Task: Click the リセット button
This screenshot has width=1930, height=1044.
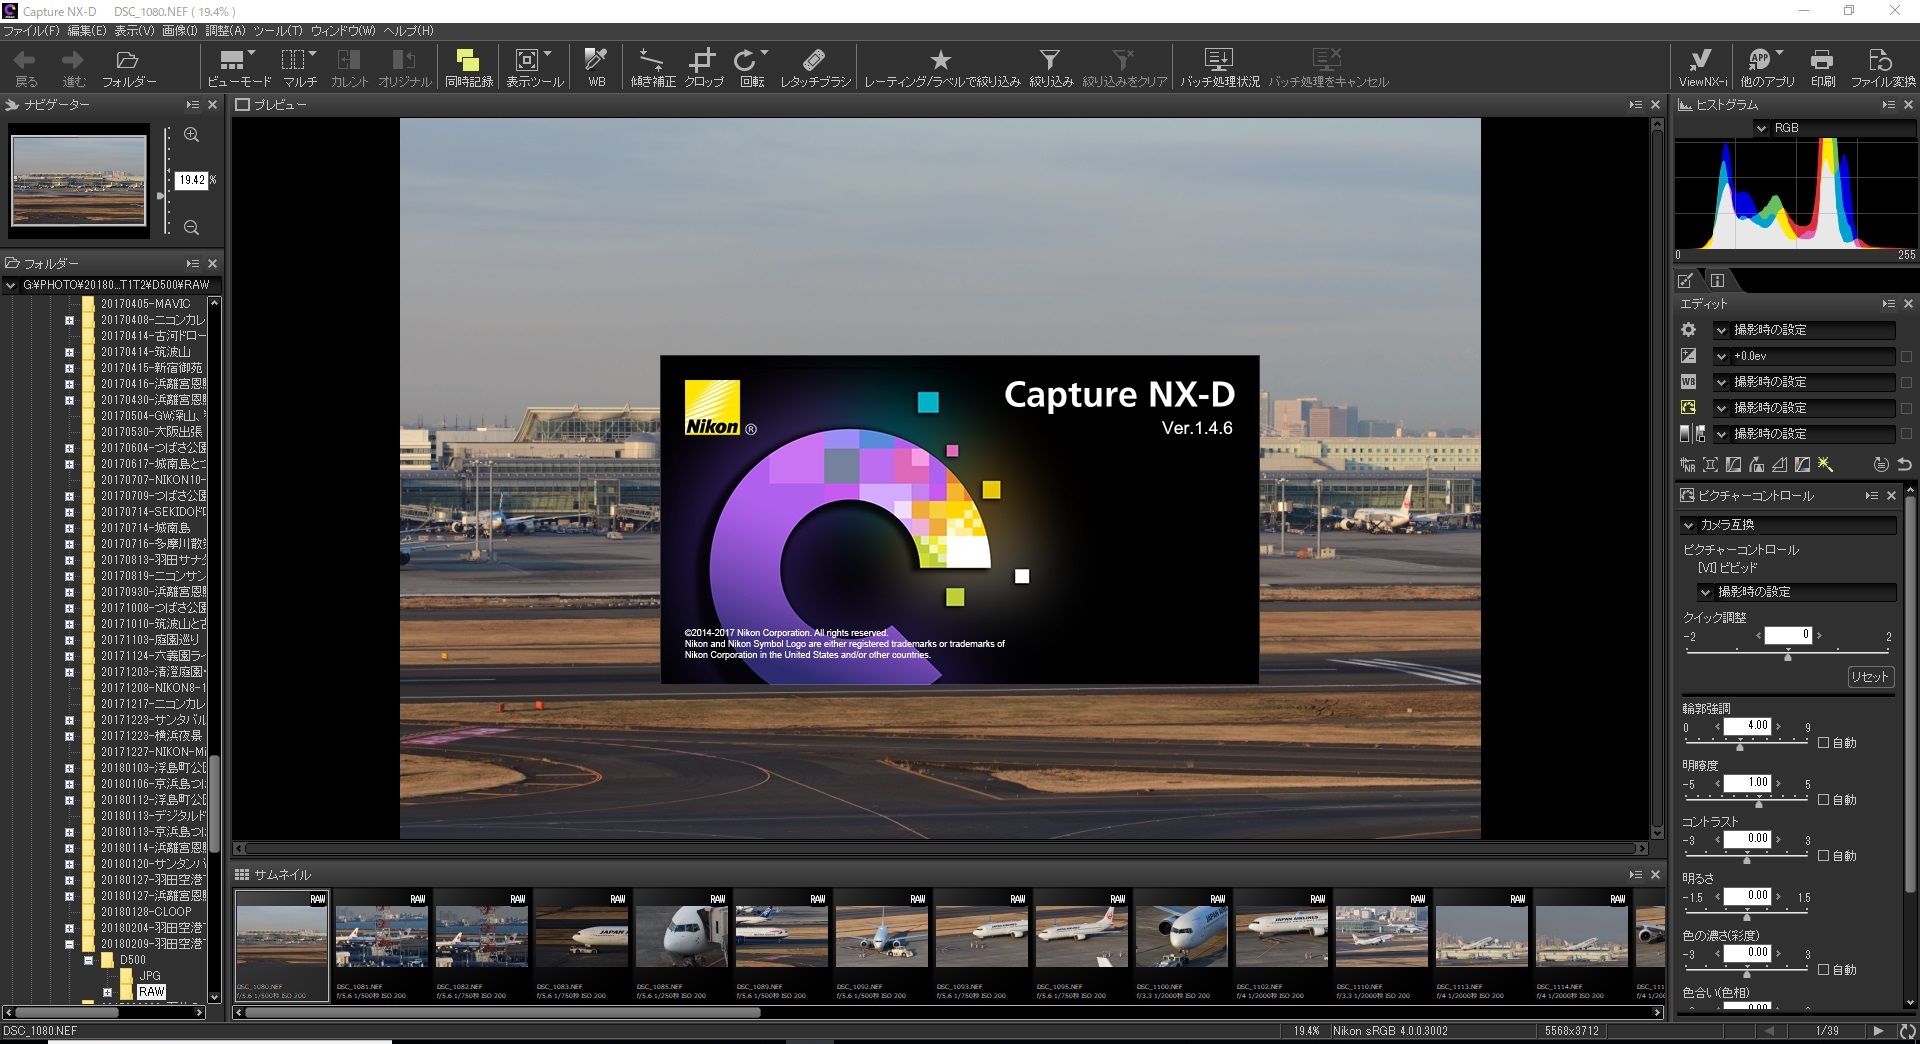Action: coord(1869,677)
